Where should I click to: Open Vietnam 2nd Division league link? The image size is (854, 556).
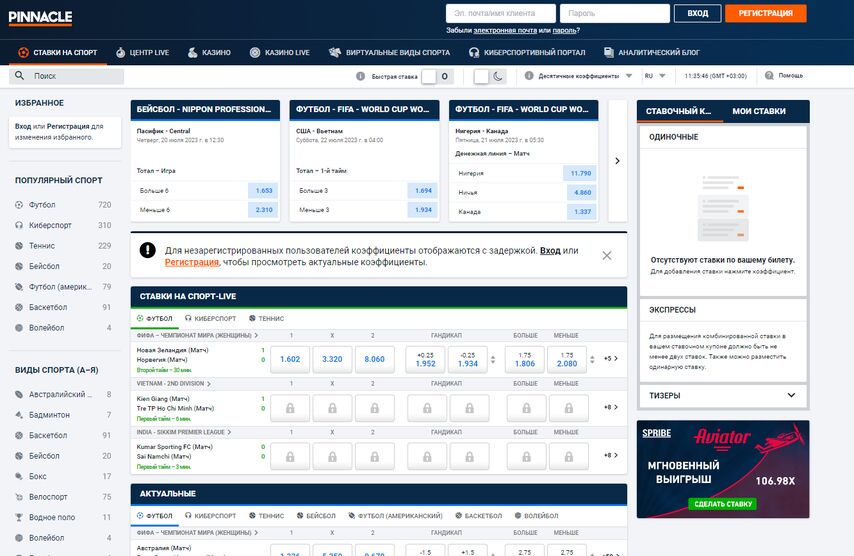coord(174,384)
